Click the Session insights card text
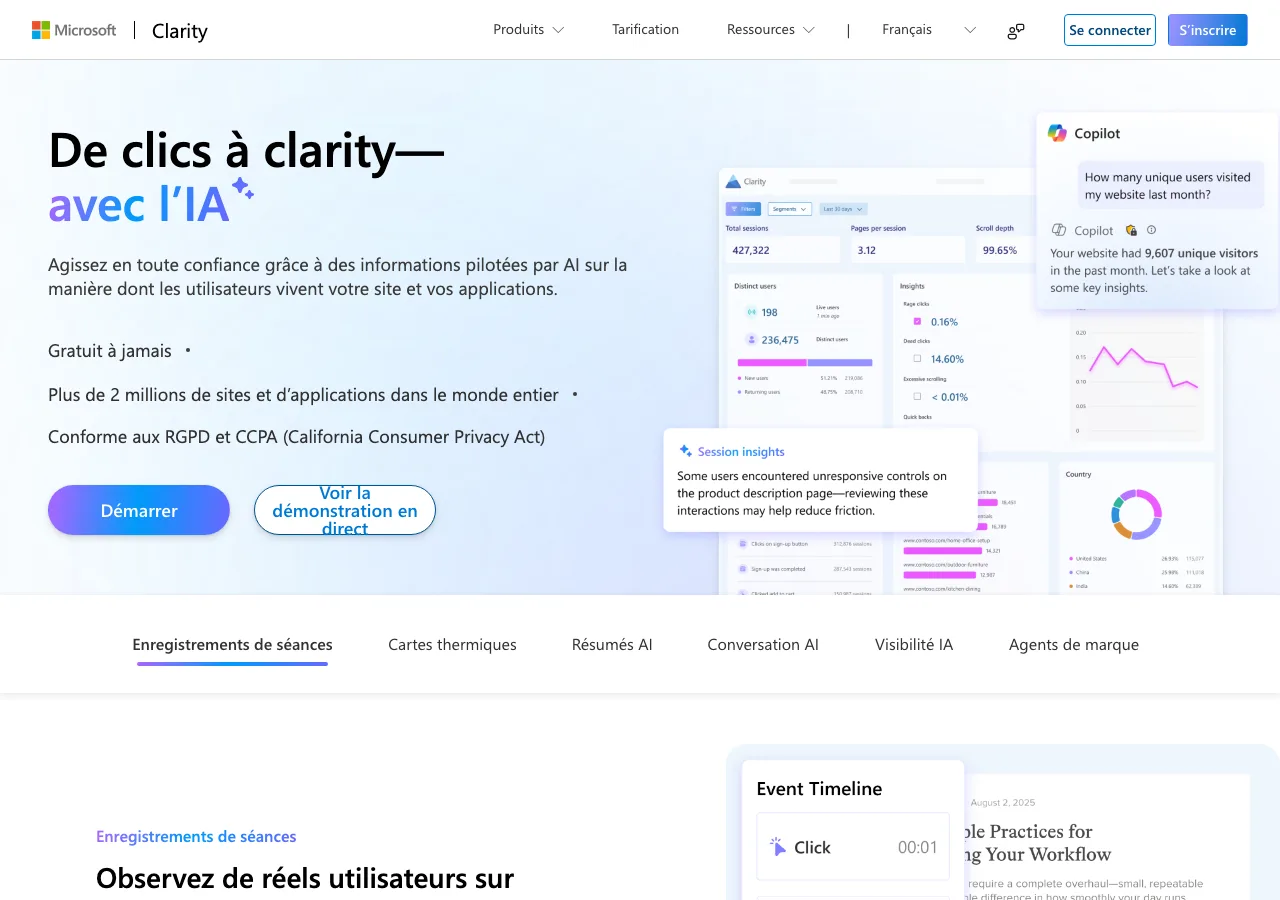This screenshot has height=900, width=1280. click(812, 493)
